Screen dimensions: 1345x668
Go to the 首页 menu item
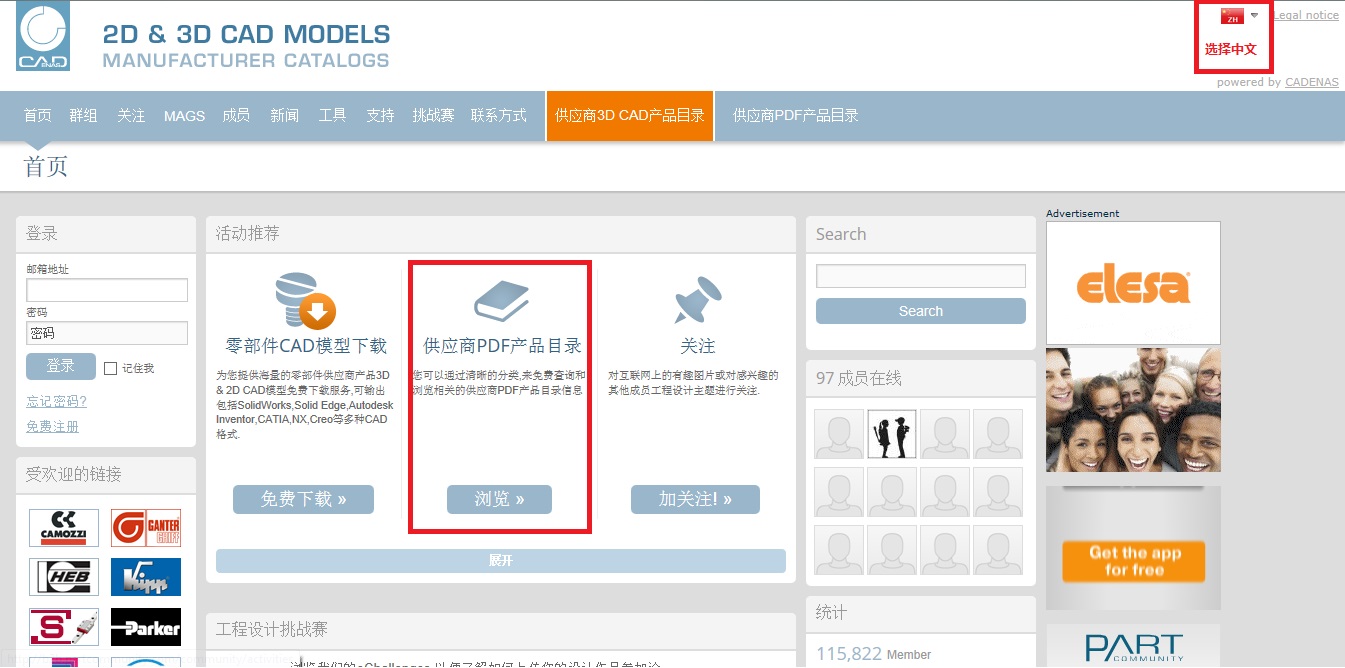(38, 116)
